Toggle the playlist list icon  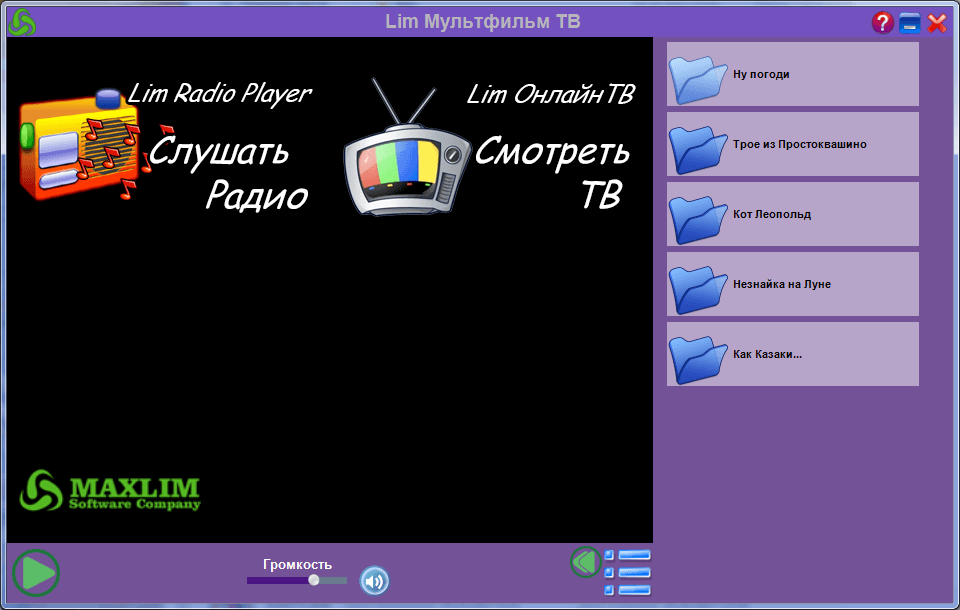pyautogui.click(x=627, y=573)
